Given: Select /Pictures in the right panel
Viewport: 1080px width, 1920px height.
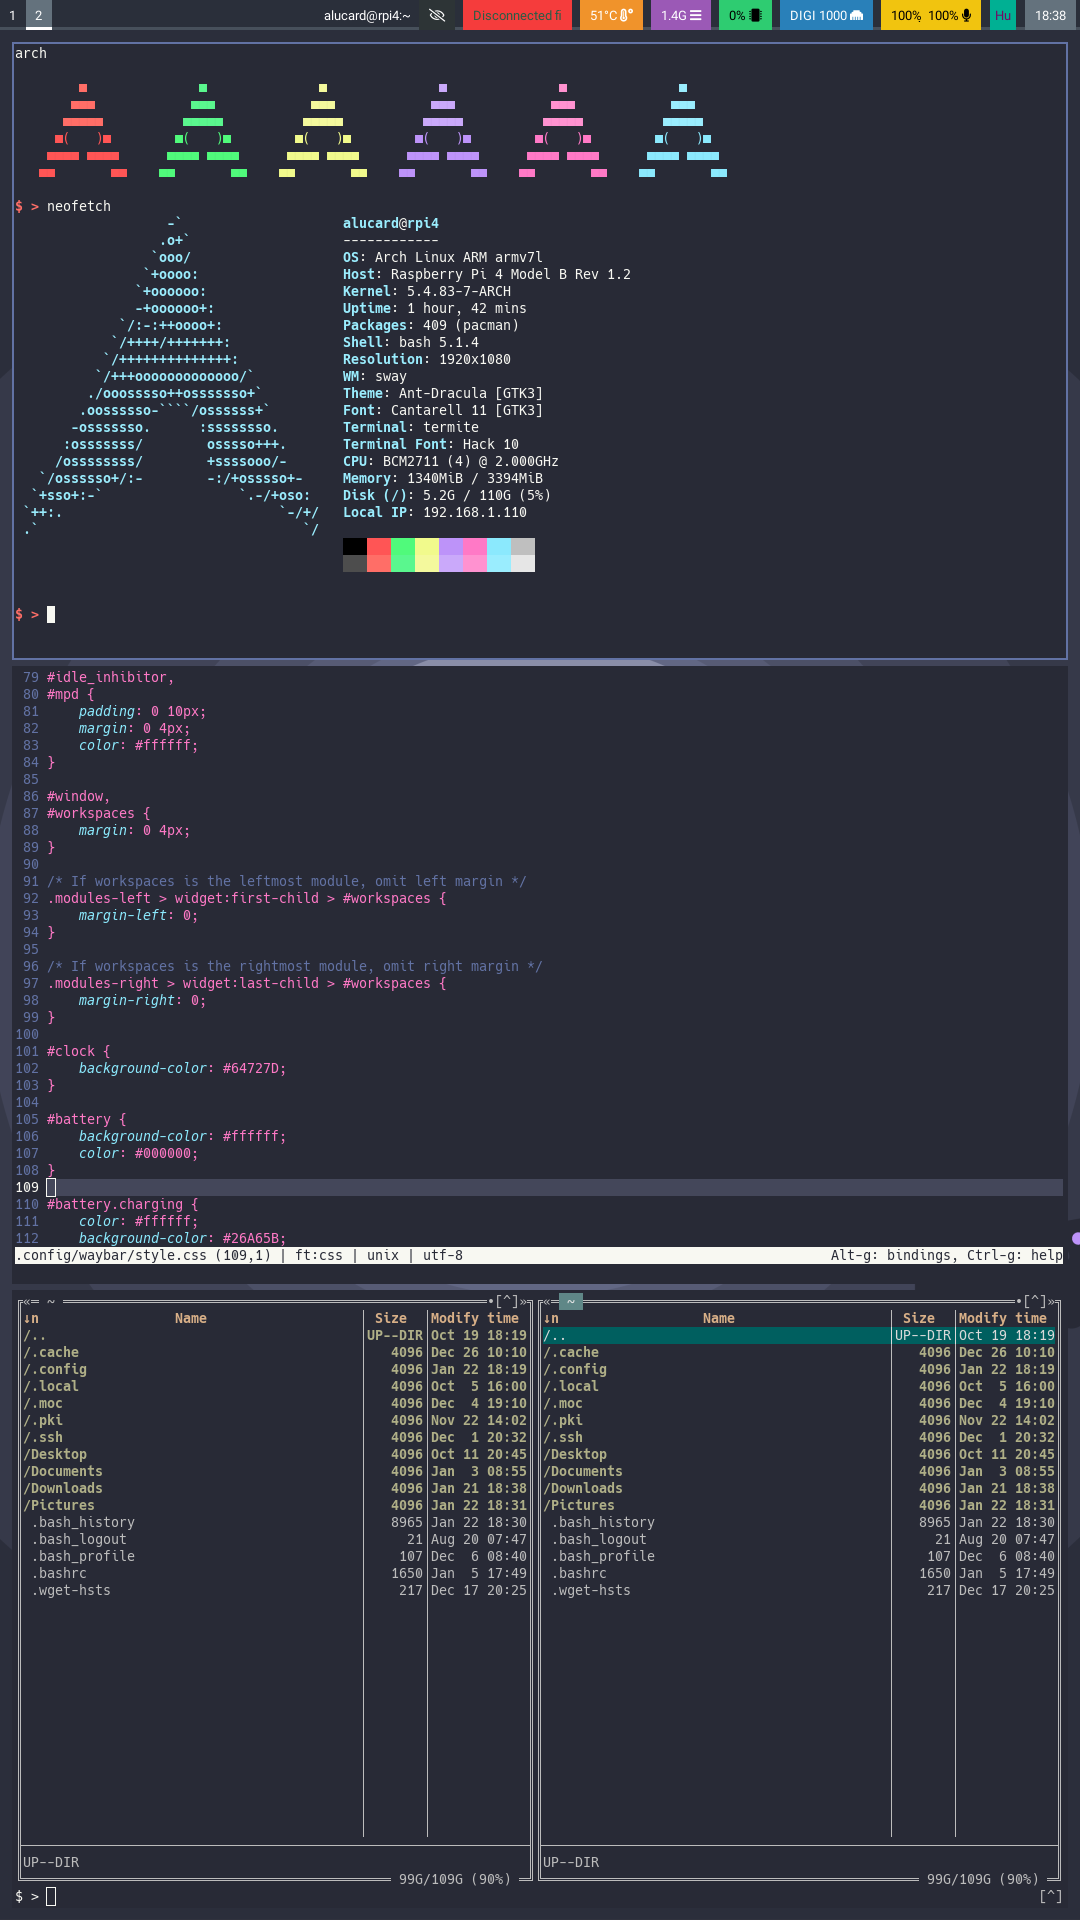Looking at the screenshot, I should coord(799,1505).
